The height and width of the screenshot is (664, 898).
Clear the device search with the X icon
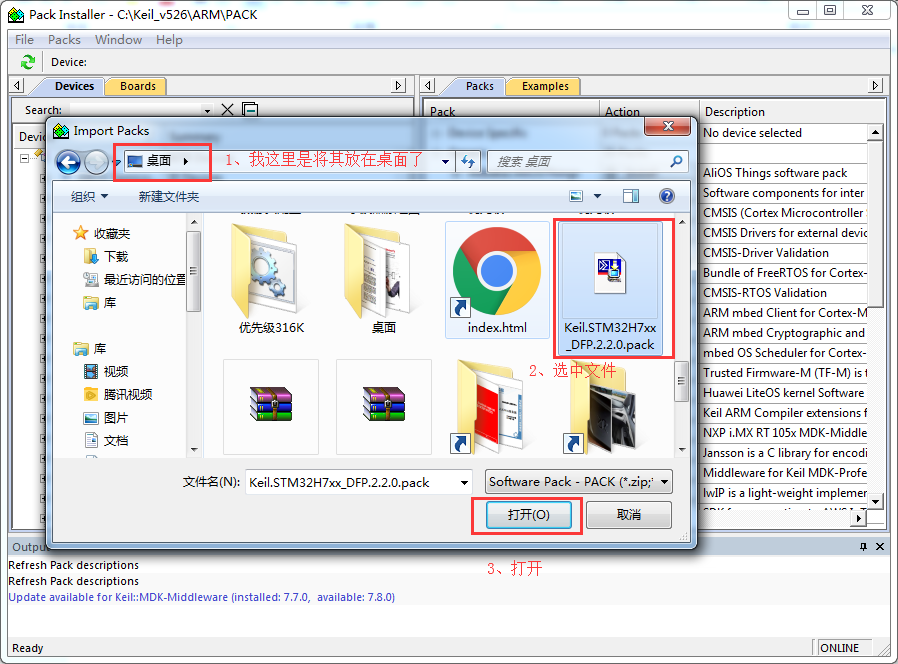tap(228, 110)
